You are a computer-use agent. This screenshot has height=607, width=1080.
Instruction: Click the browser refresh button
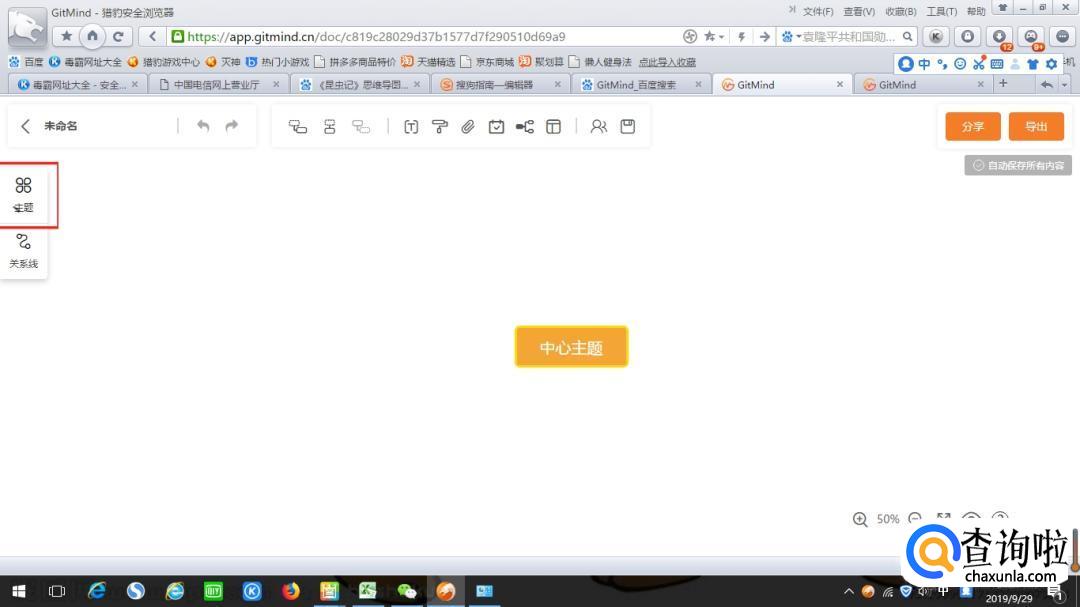coord(118,37)
